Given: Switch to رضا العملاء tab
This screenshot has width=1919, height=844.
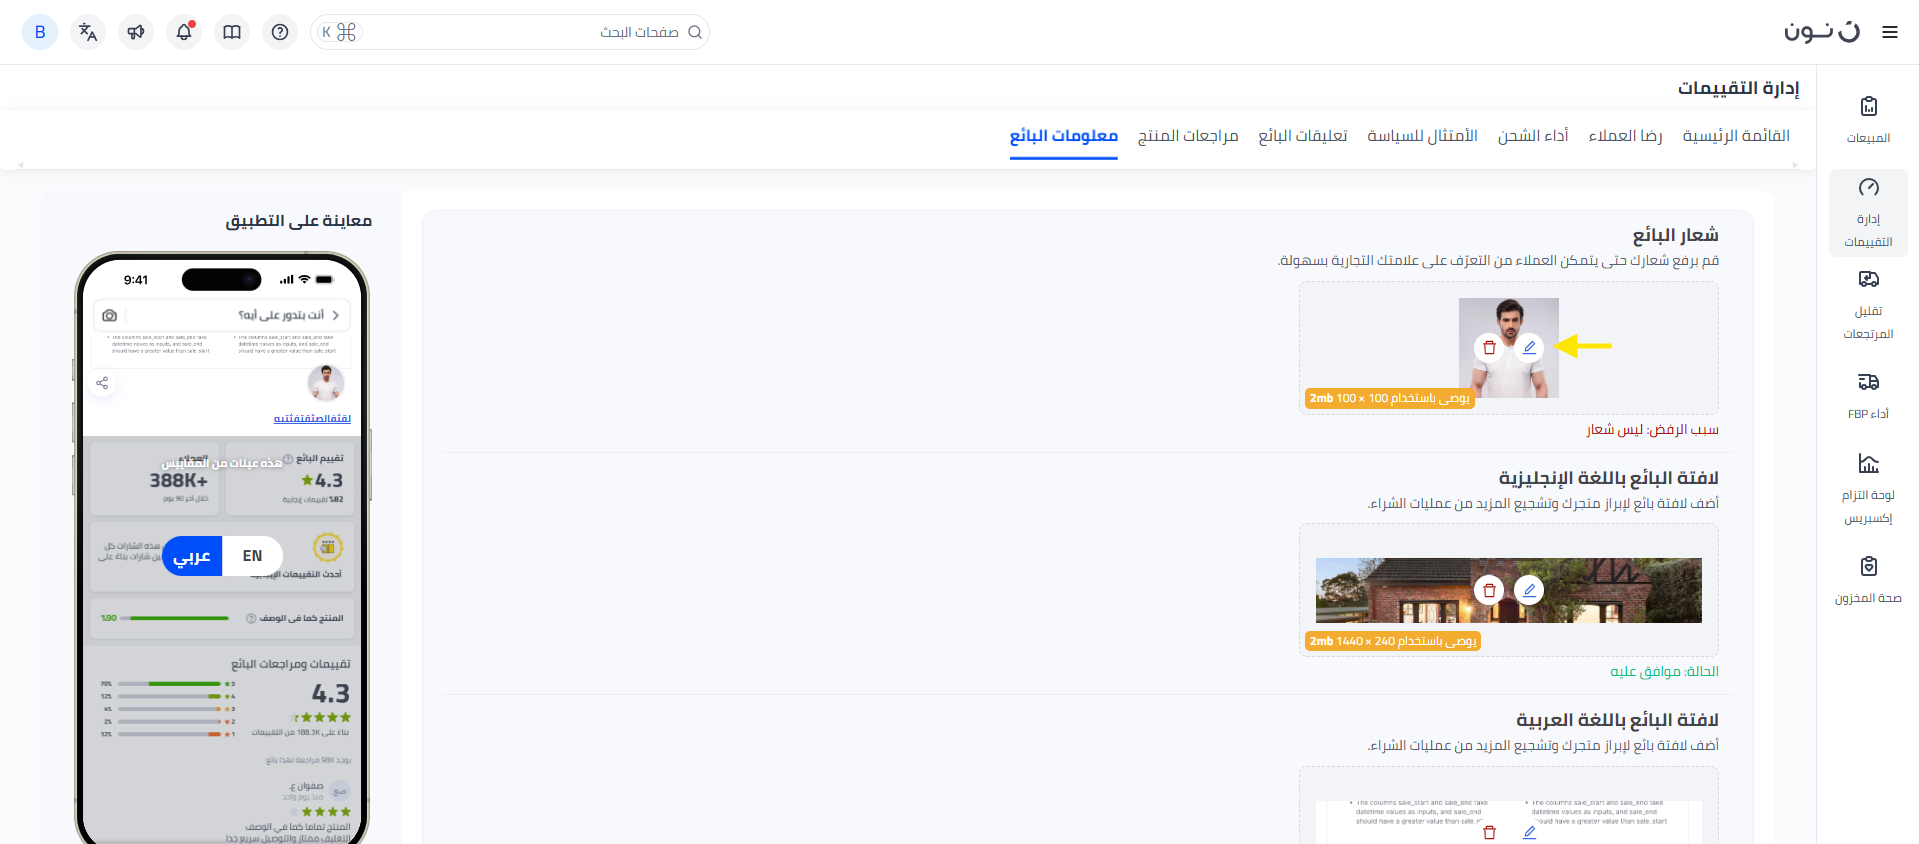Looking at the screenshot, I should coord(1625,136).
